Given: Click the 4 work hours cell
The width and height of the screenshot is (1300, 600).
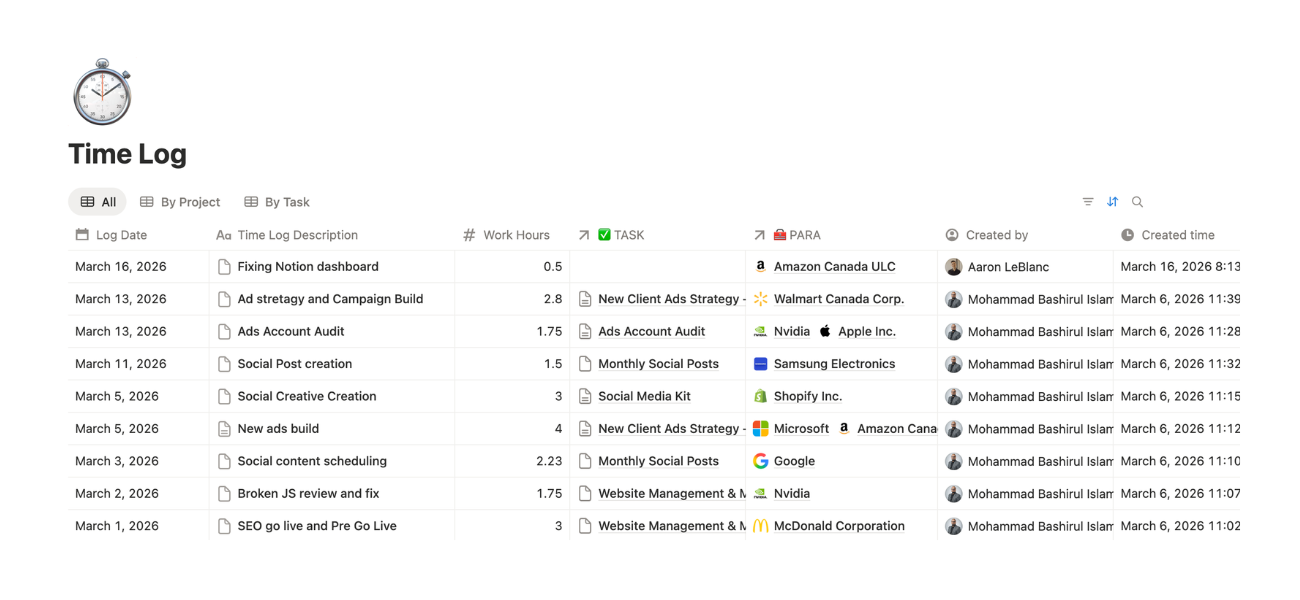Looking at the screenshot, I should point(512,428).
